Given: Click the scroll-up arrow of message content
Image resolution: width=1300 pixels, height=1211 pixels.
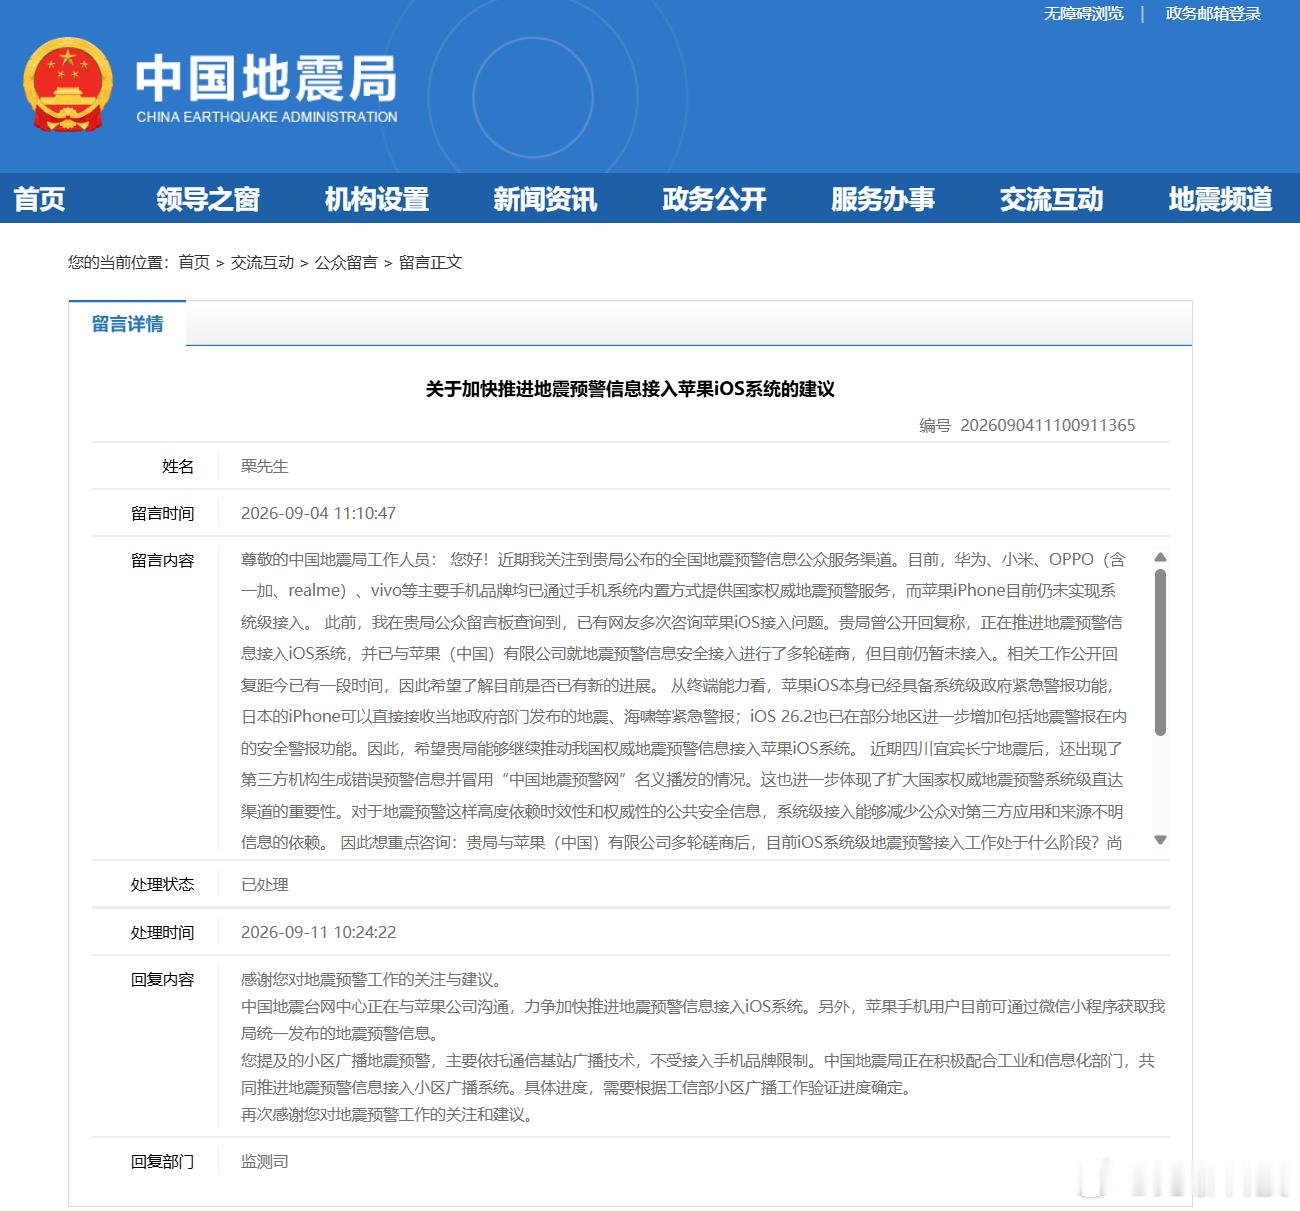Looking at the screenshot, I should (x=1160, y=558).
